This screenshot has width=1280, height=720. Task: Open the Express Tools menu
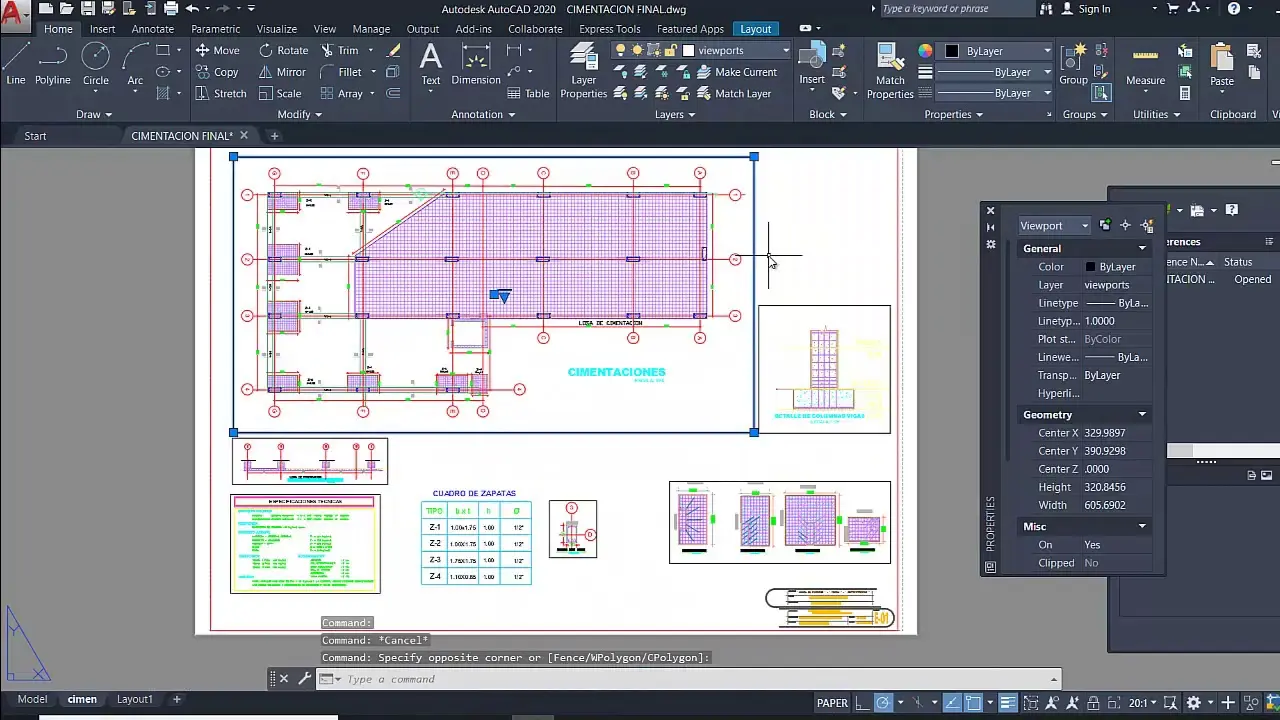(609, 28)
